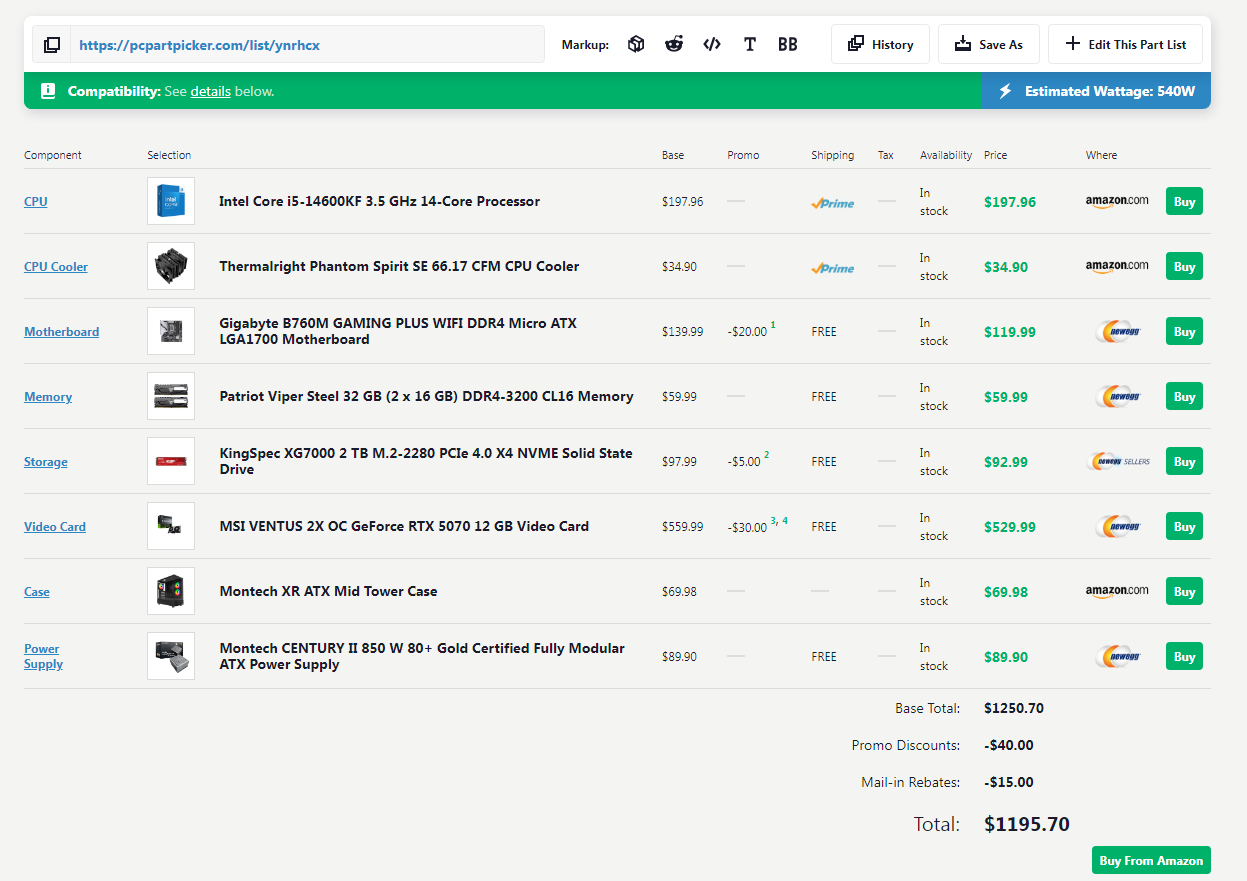Open Gigabyte B760M GAMING PLUS product name

398,331
